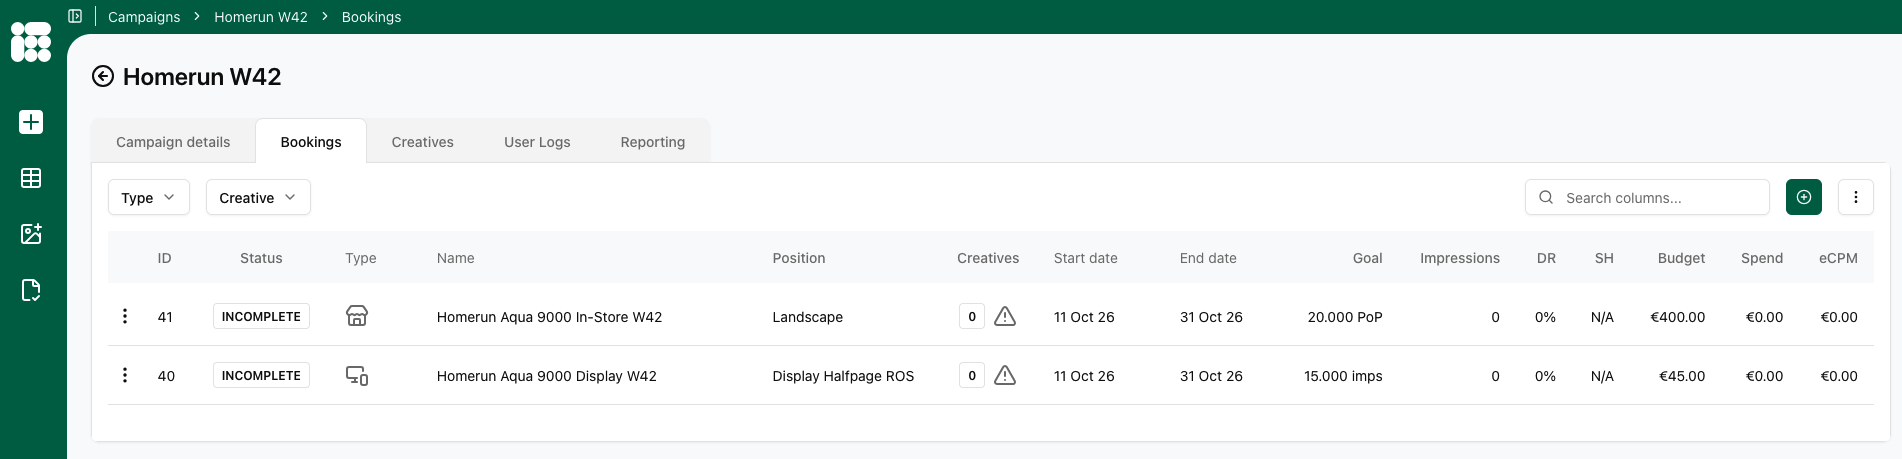Click the display type icon for booking 40

(x=357, y=375)
